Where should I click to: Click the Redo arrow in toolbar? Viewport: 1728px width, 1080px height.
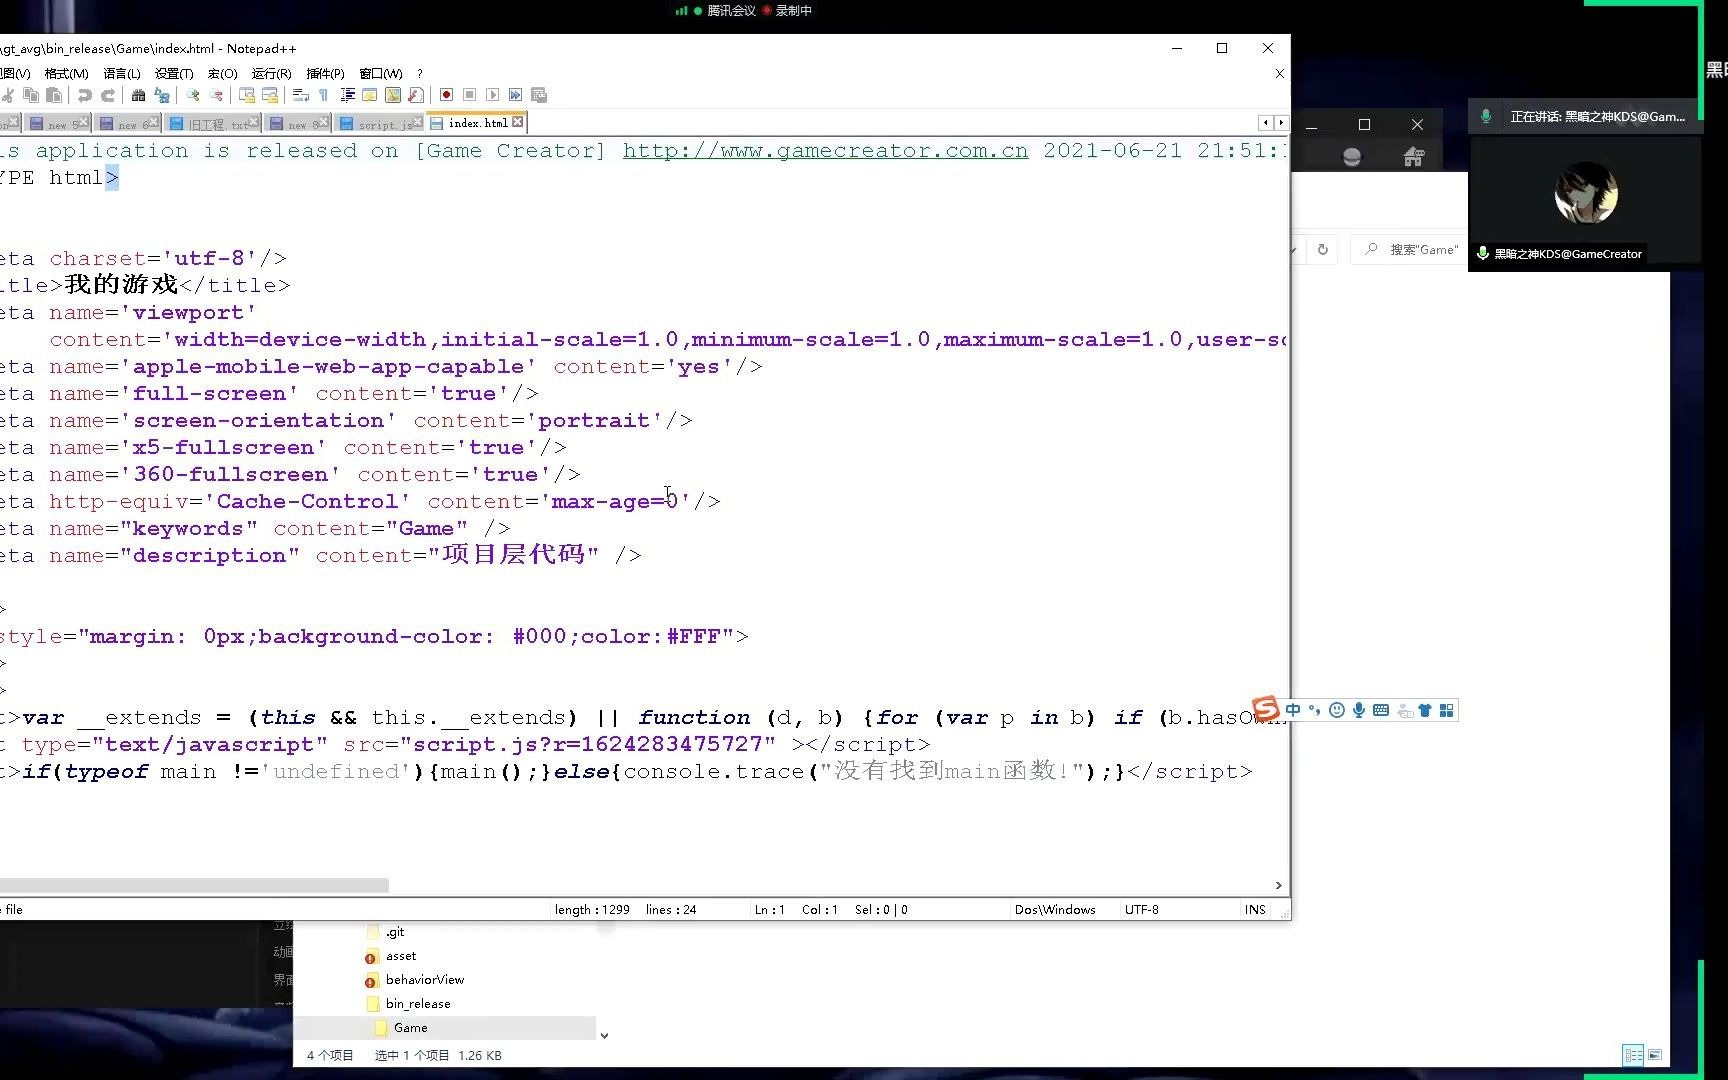tap(108, 95)
